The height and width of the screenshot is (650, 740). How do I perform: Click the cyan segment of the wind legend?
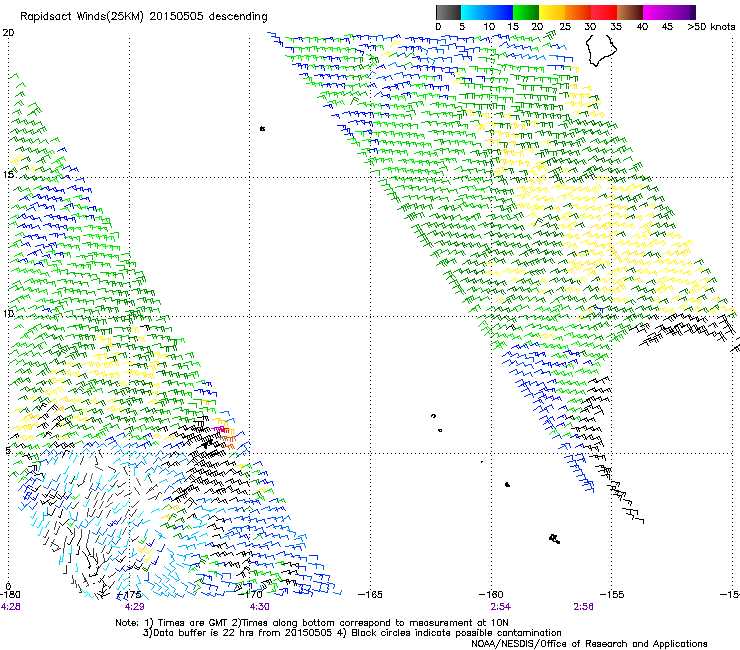(474, 12)
